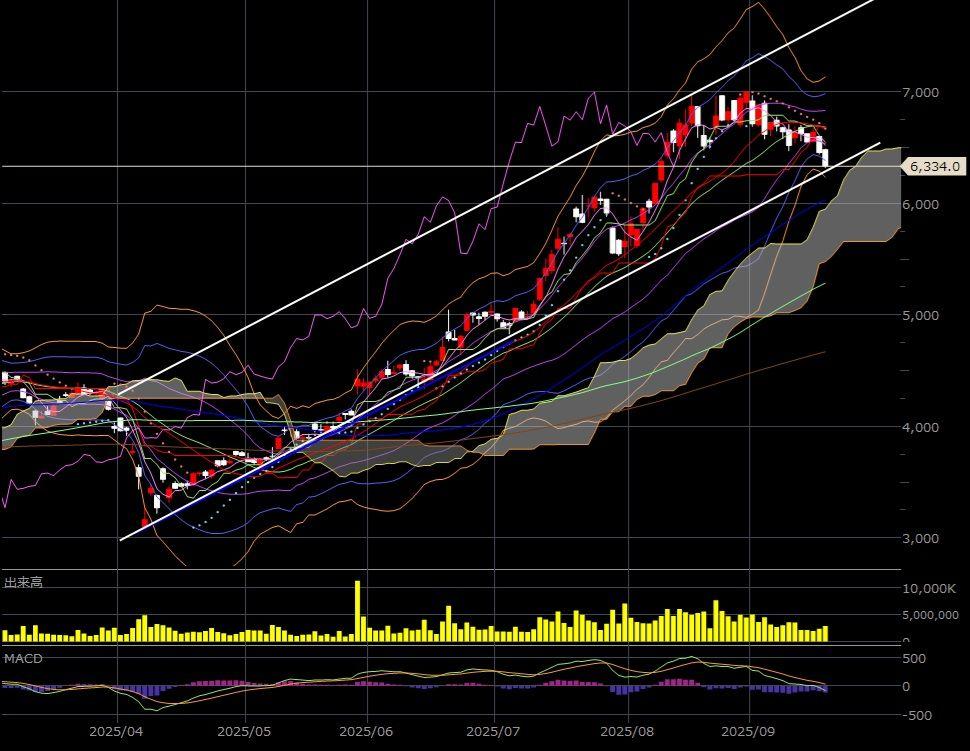Screen dimensions: 970x751
Task: Click the MACD -500 axis label
Action: (x=919, y=715)
